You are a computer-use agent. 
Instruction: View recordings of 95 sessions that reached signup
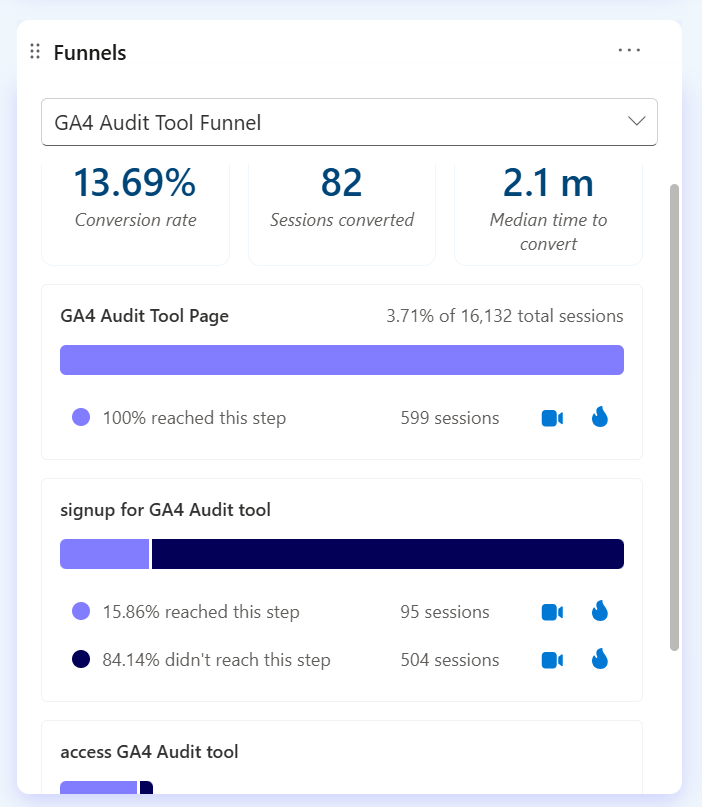(x=552, y=612)
